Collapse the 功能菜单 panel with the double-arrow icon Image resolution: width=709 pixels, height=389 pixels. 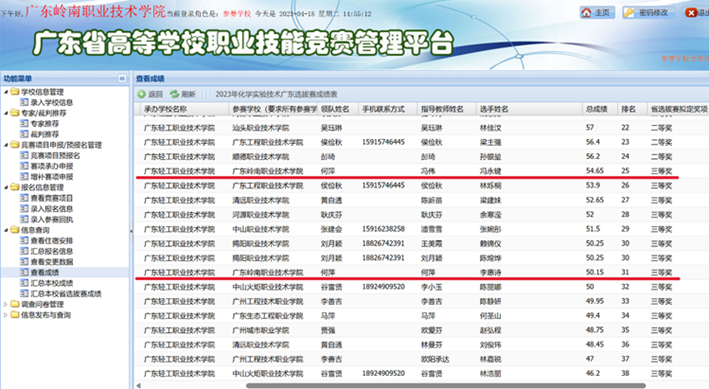tap(122, 78)
